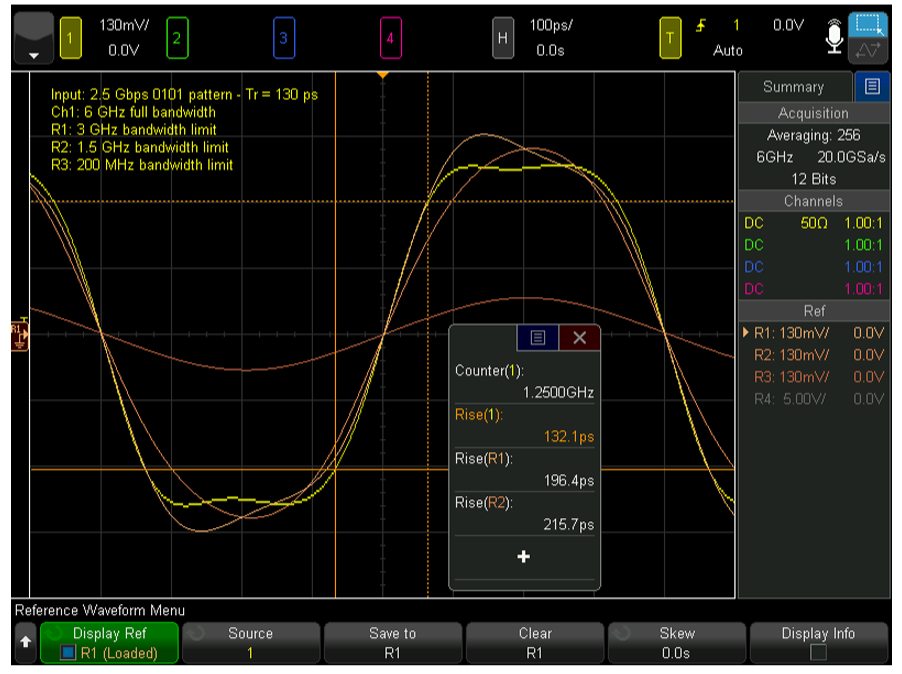The image size is (902, 674).
Task: Turn on channel 2 green button
Action: pyautogui.click(x=177, y=38)
